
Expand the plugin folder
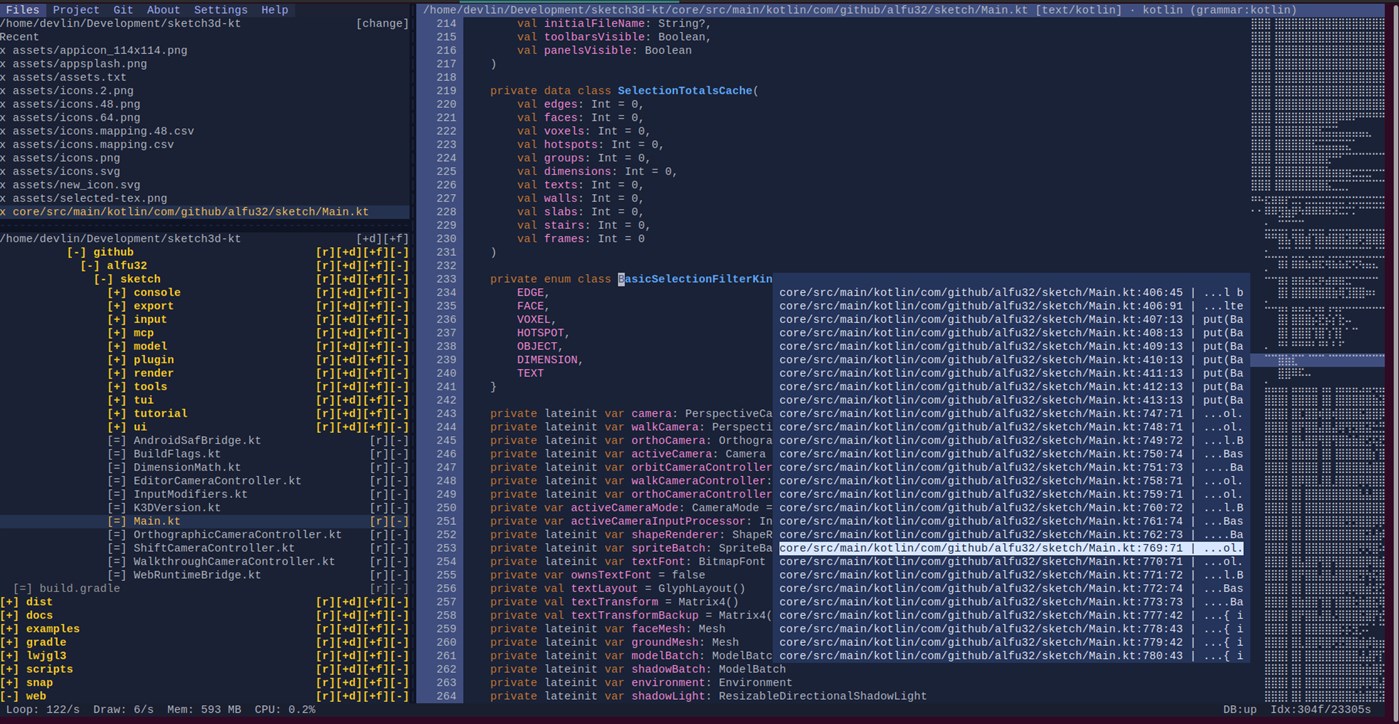pos(117,360)
